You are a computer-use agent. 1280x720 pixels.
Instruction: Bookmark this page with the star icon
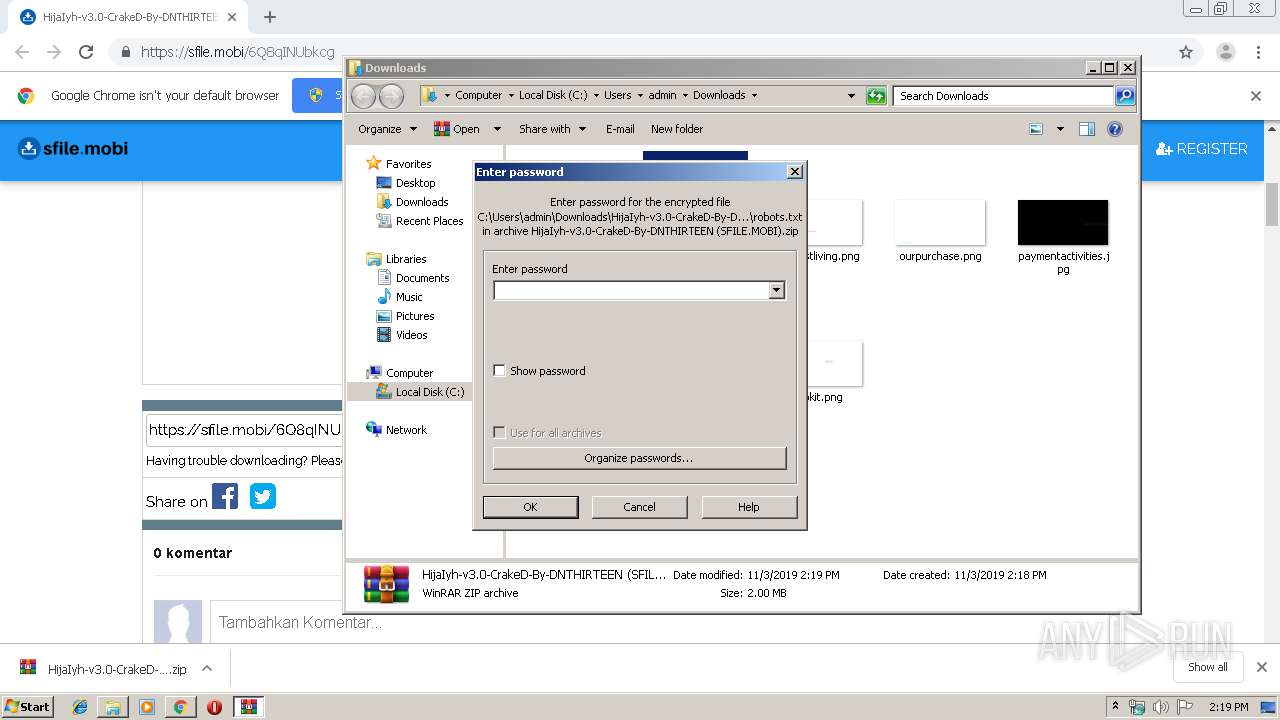(1186, 52)
